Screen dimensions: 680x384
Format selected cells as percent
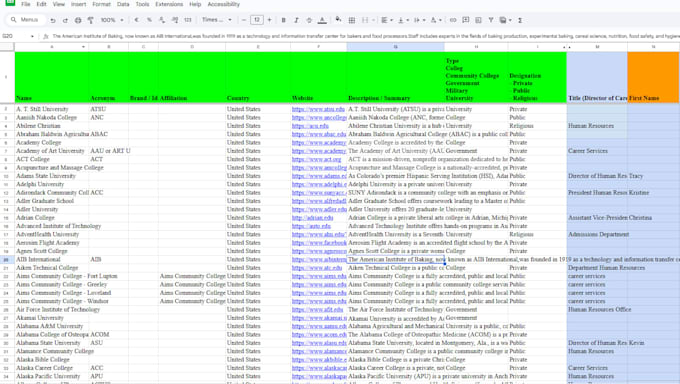coord(149,20)
